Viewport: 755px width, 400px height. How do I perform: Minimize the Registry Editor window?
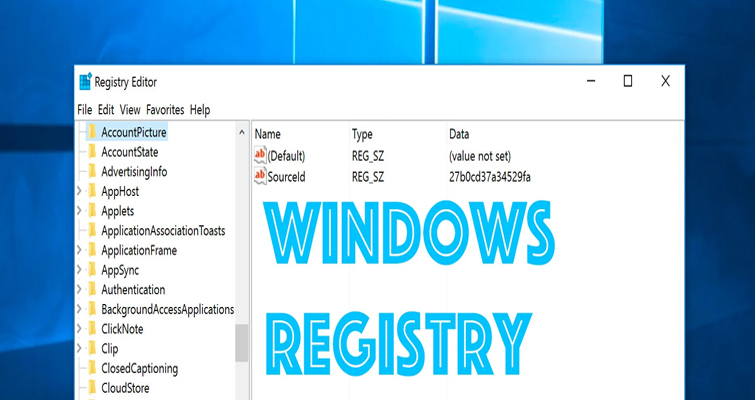591,81
